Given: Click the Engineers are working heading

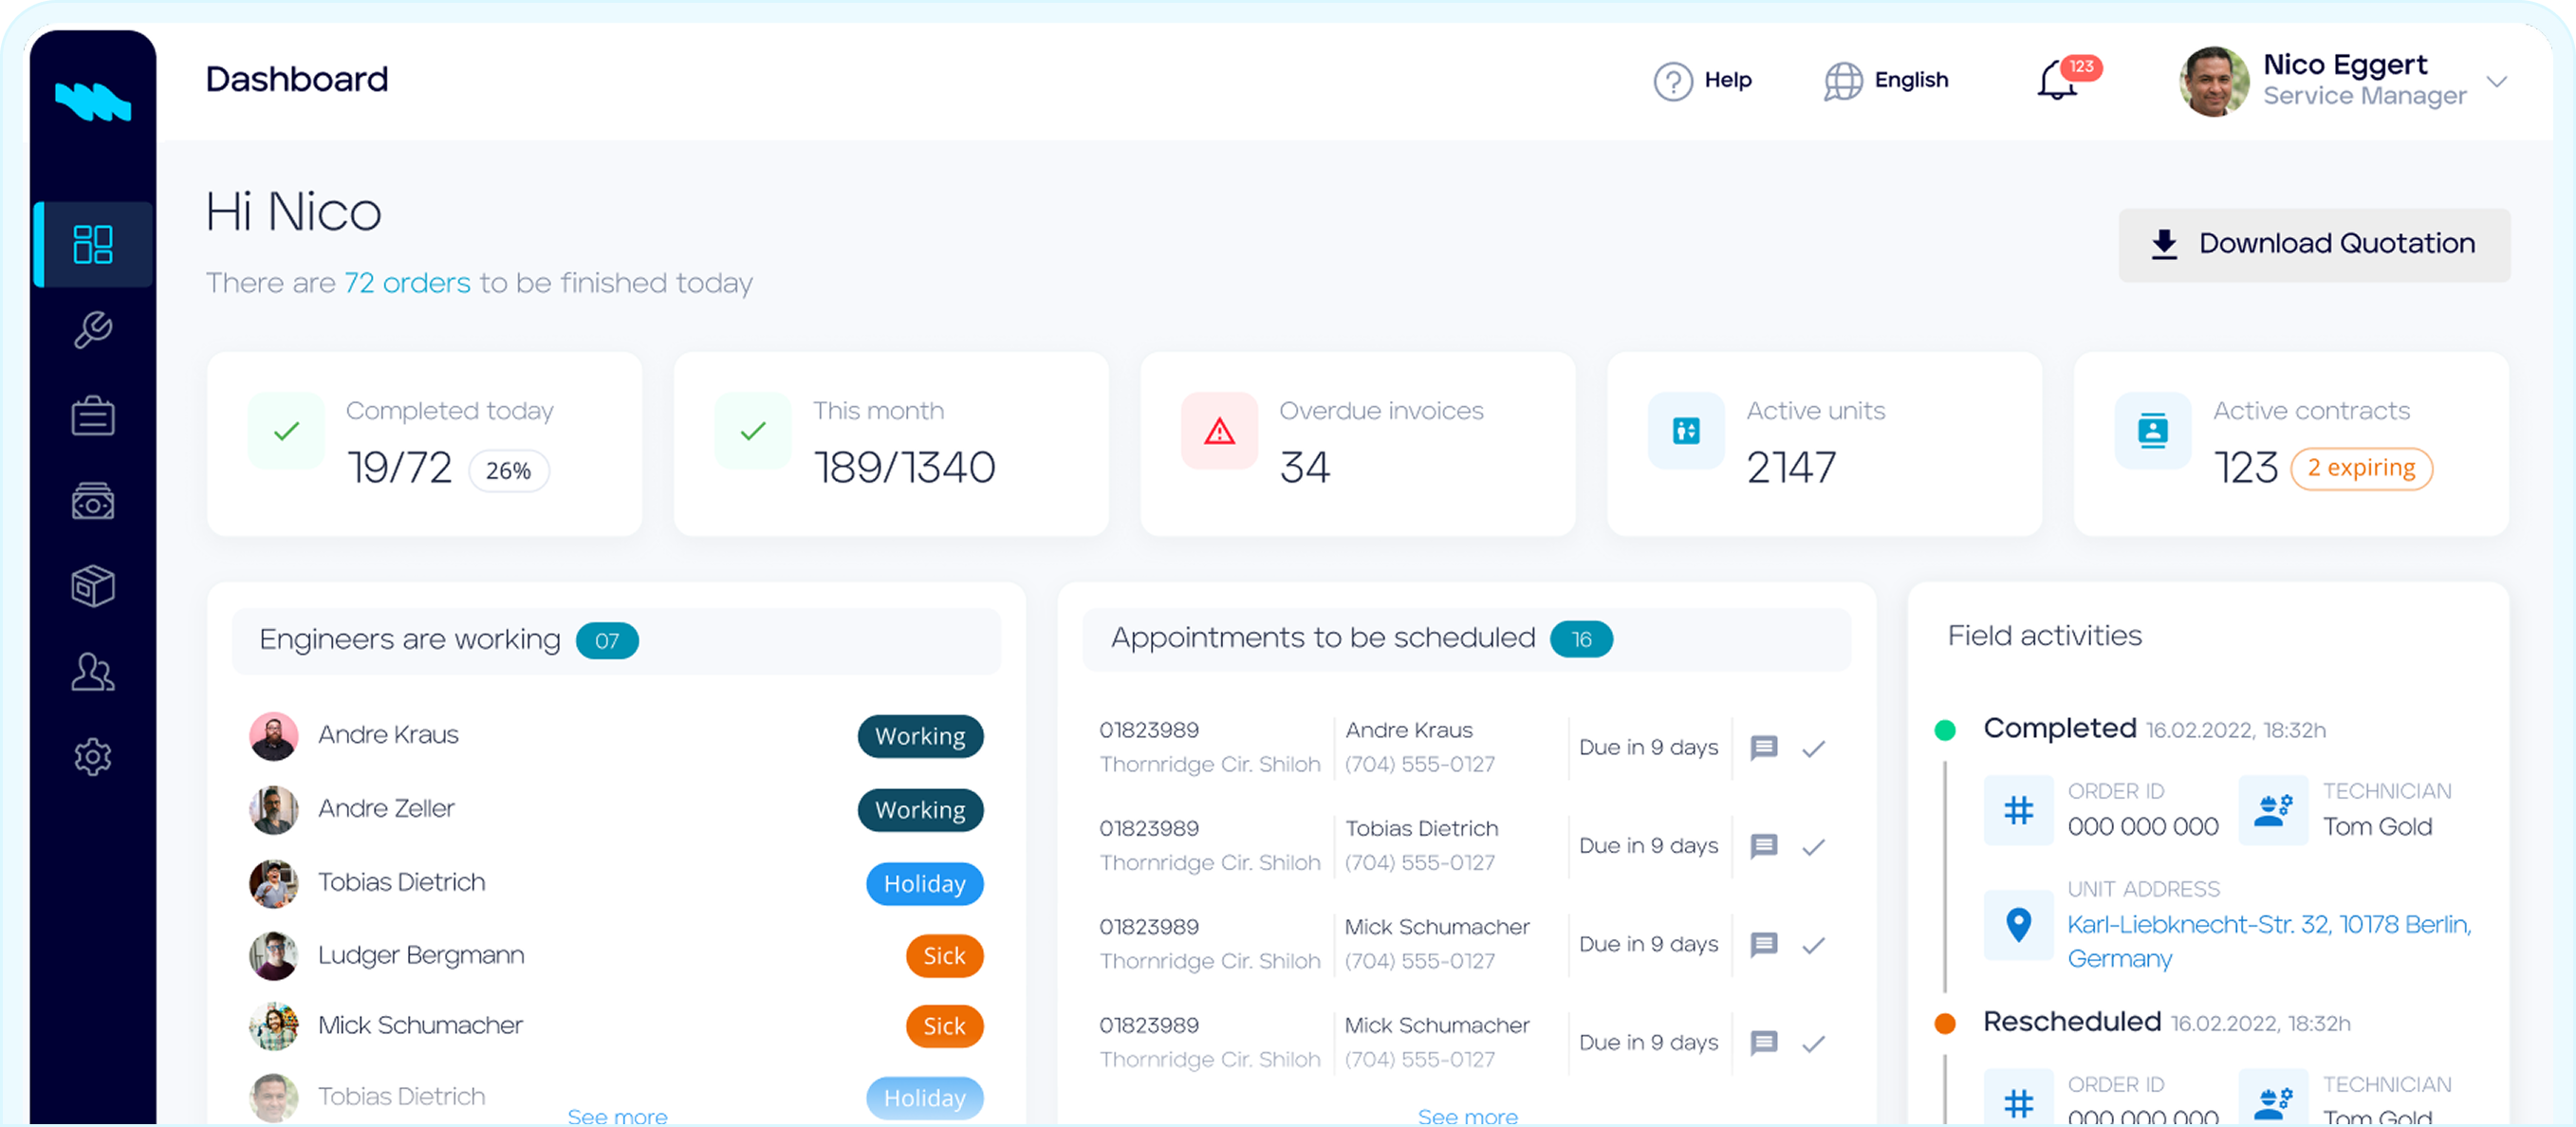Looking at the screenshot, I should click(410, 639).
